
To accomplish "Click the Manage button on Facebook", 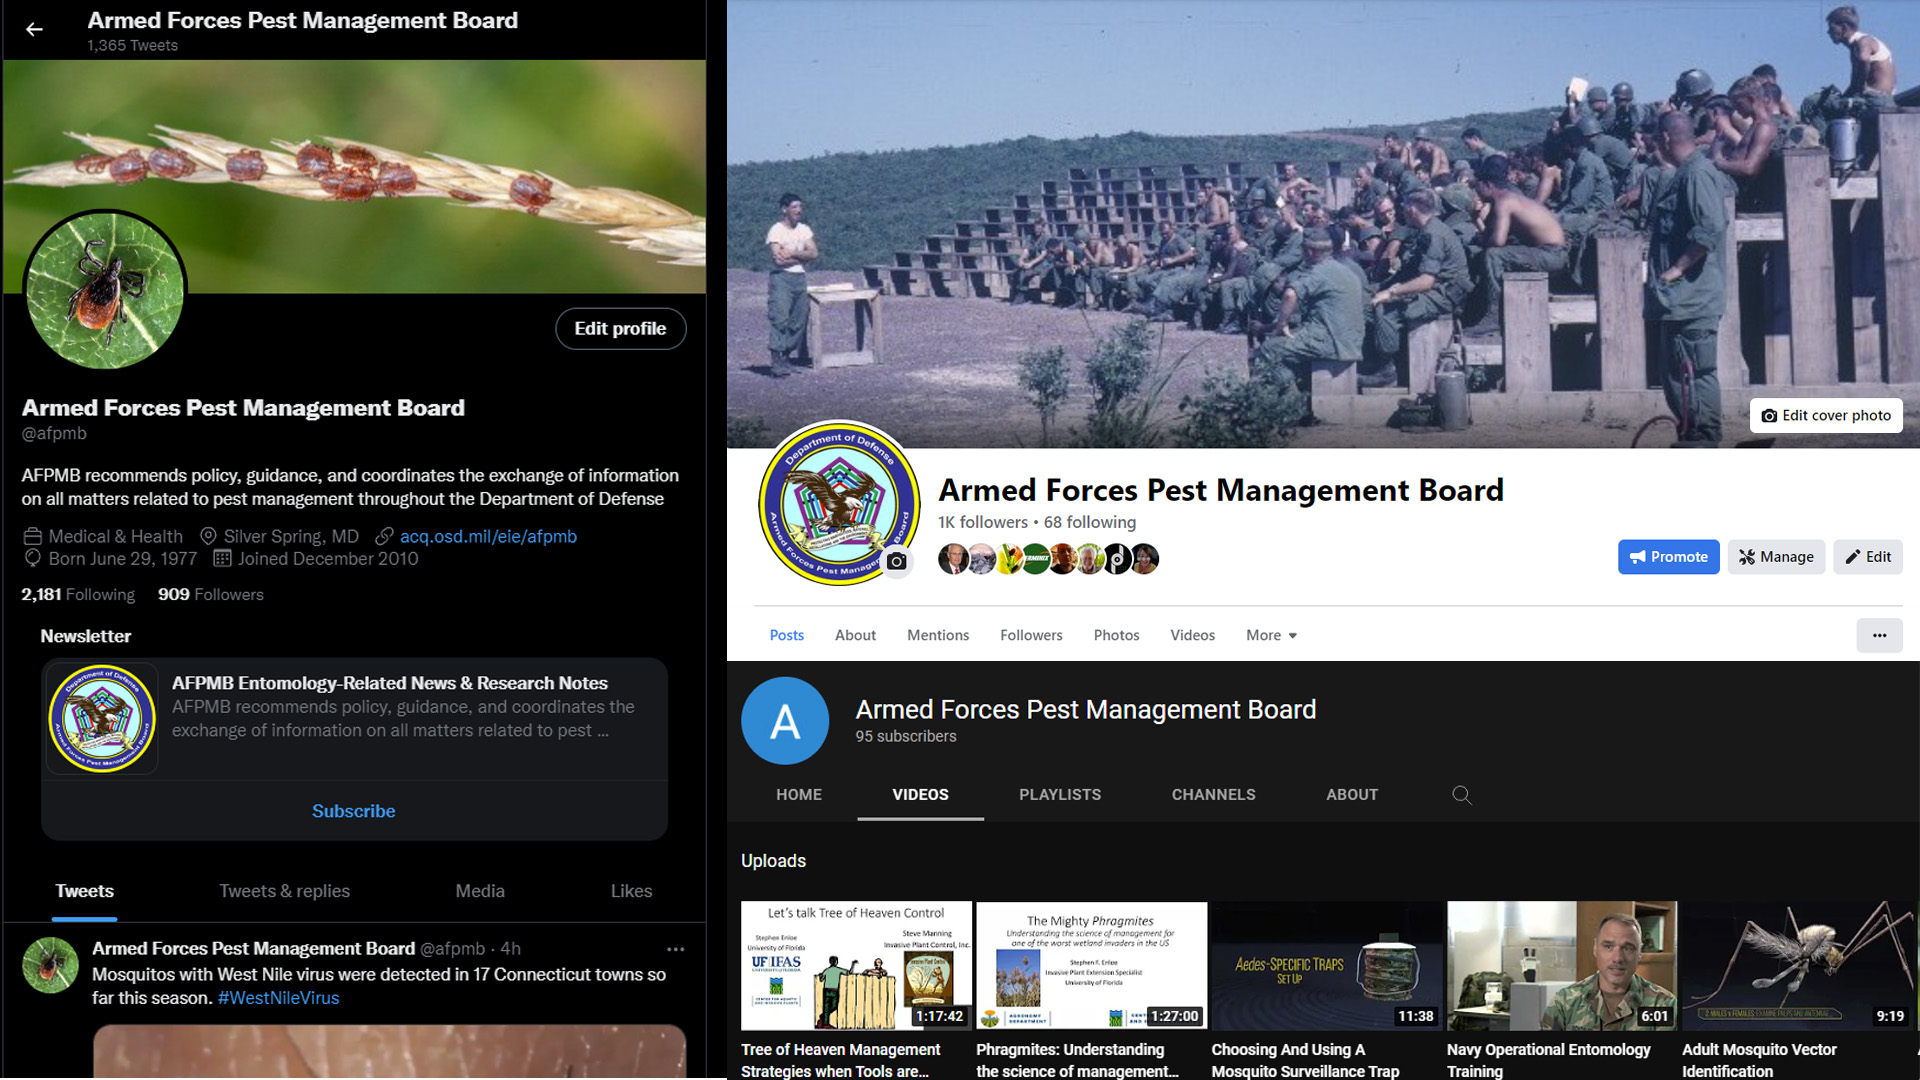I will pyautogui.click(x=1776, y=557).
